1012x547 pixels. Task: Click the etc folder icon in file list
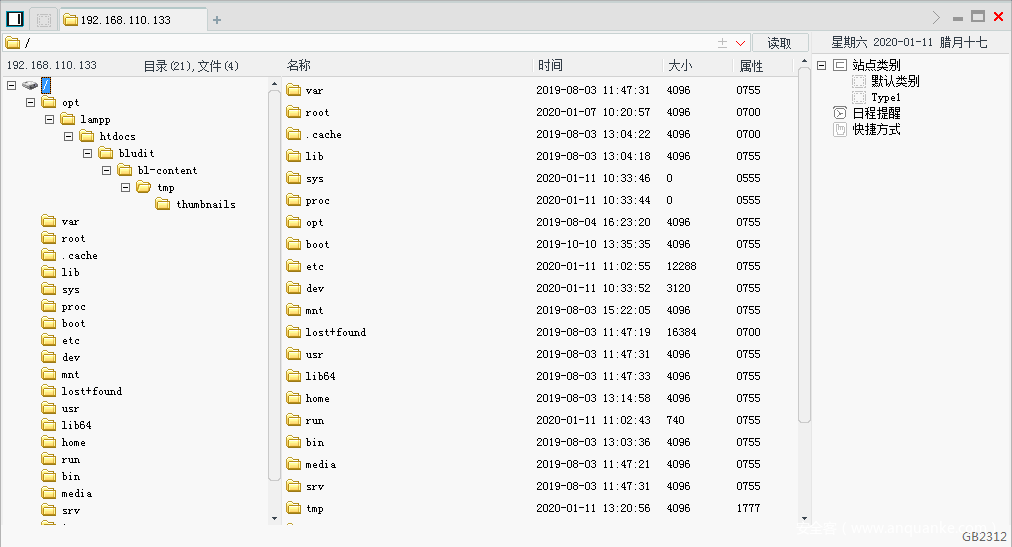(x=294, y=266)
